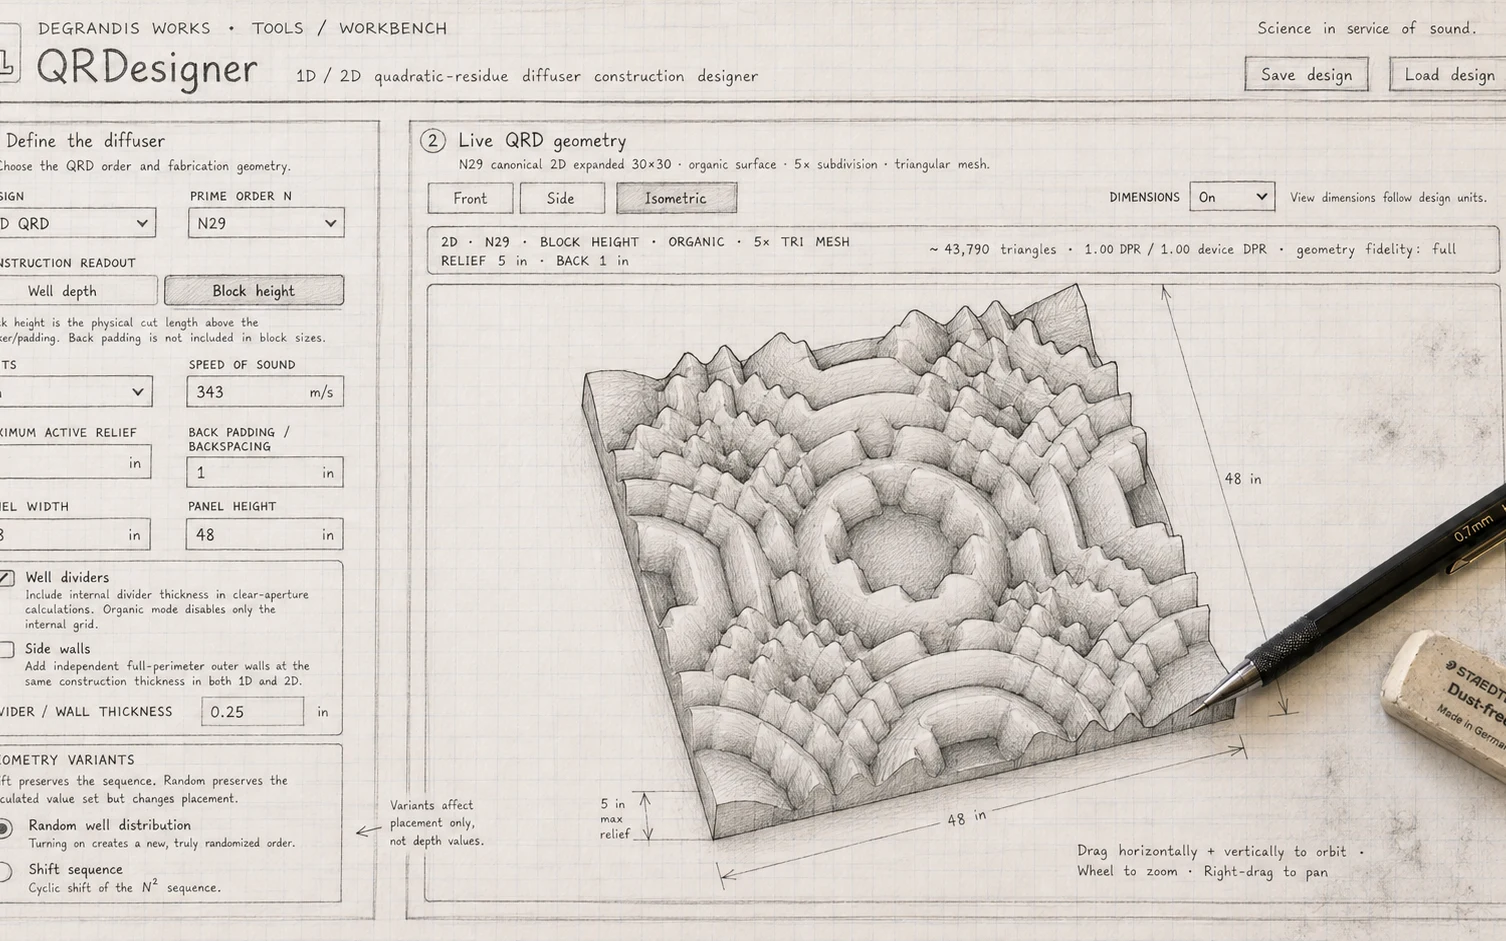Select the Isometric view tab

676,198
